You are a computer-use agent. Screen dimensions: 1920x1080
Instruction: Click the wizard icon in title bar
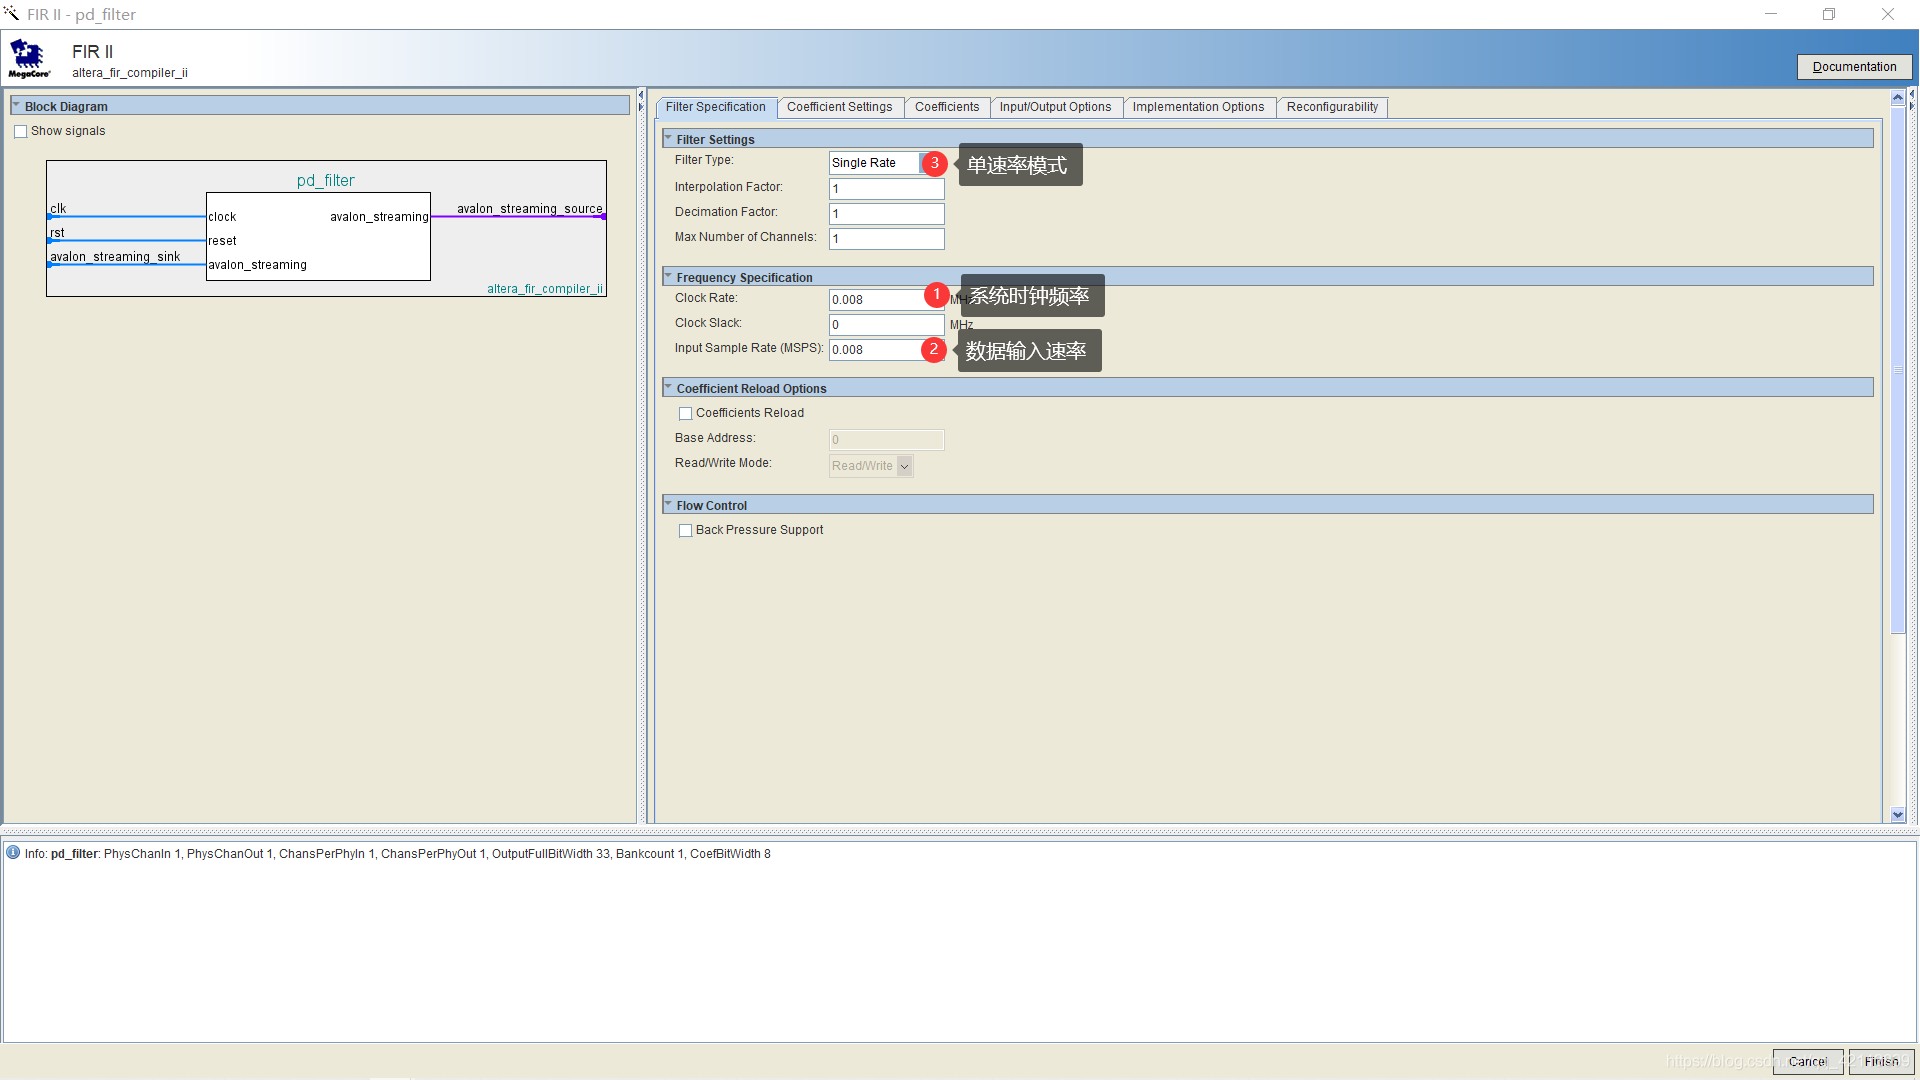coord(11,14)
